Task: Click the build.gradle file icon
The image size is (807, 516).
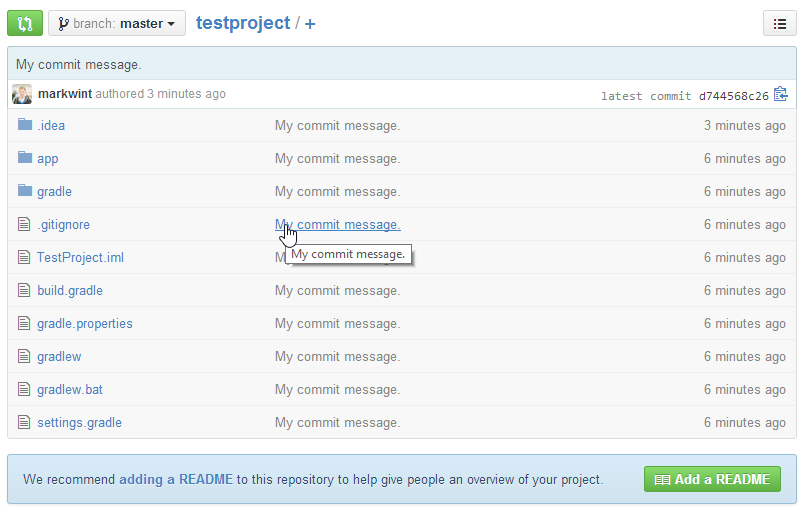Action: (x=25, y=290)
